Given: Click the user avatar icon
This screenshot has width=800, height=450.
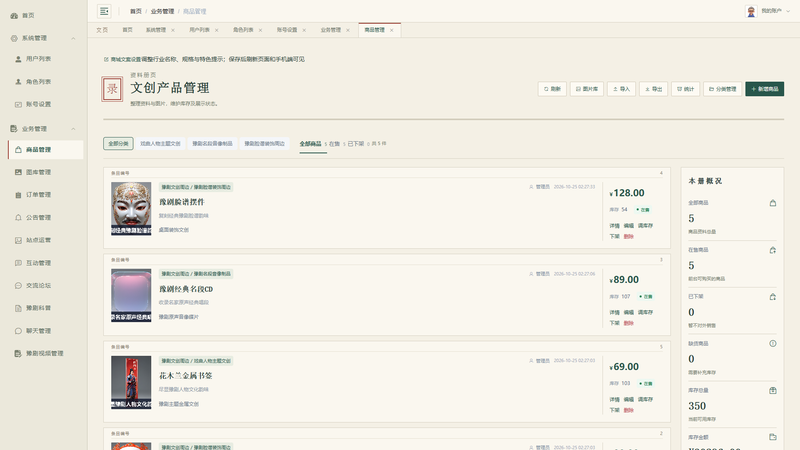Looking at the screenshot, I should coord(751,11).
